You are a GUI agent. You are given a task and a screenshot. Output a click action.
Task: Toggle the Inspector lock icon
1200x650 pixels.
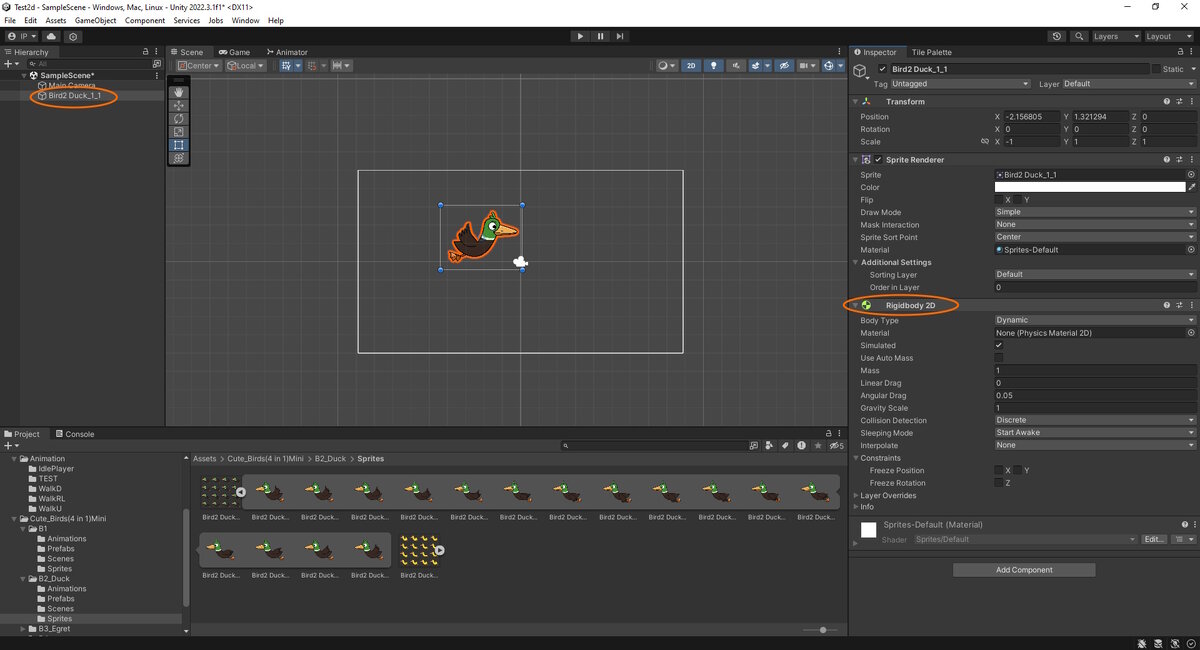1181,52
